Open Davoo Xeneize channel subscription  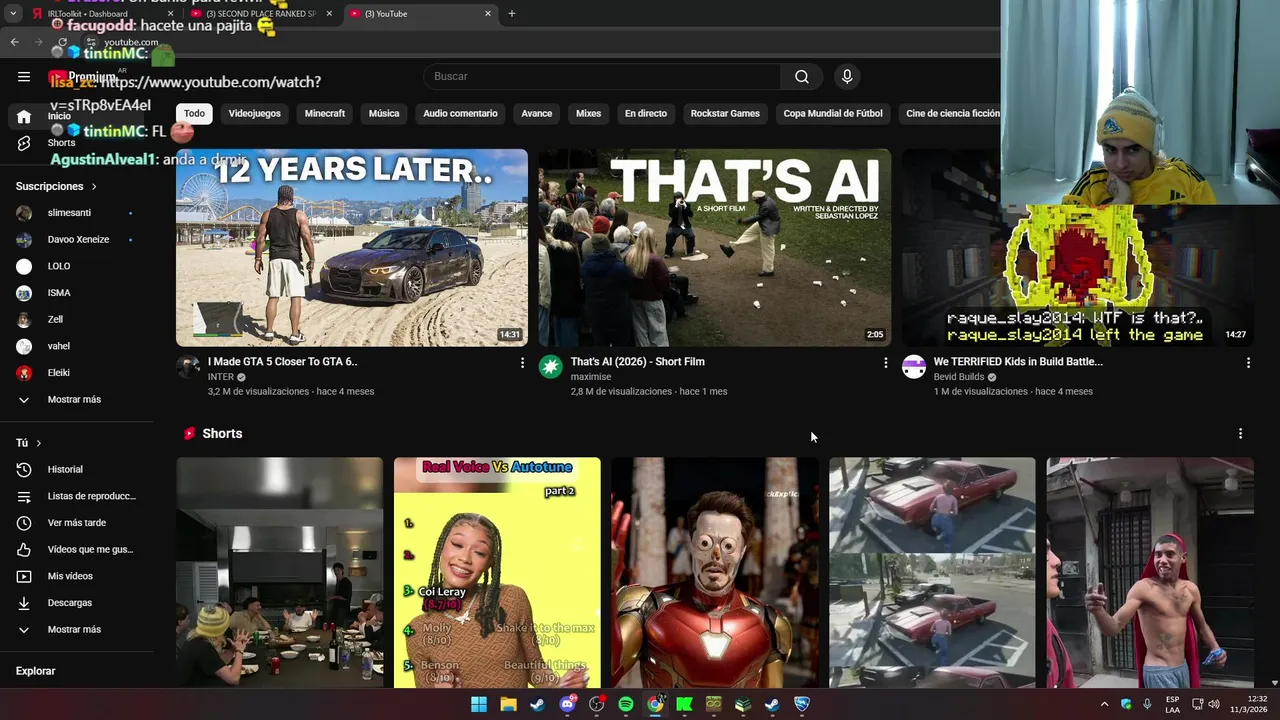75,239
